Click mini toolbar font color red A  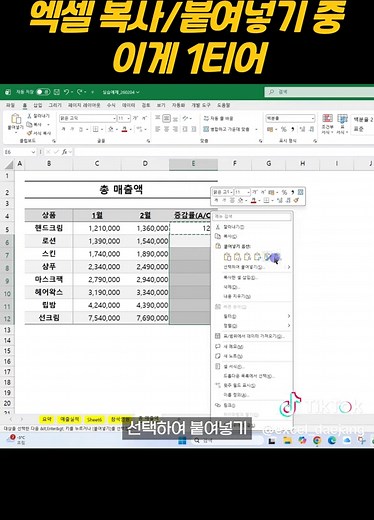[253, 200]
